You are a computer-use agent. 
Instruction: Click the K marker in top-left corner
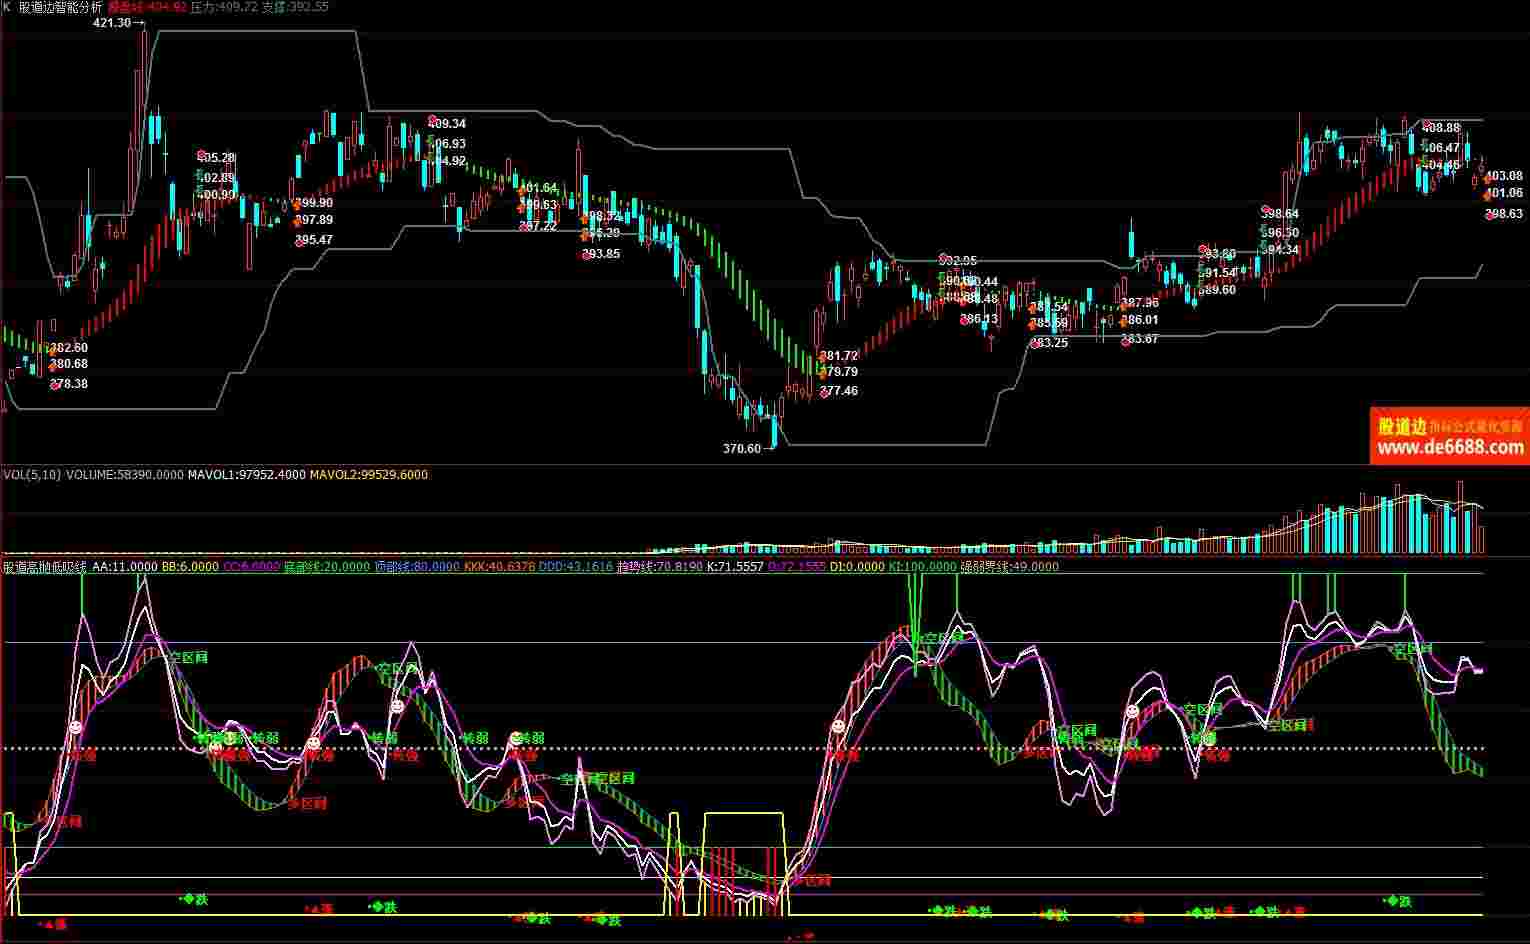click(7, 7)
